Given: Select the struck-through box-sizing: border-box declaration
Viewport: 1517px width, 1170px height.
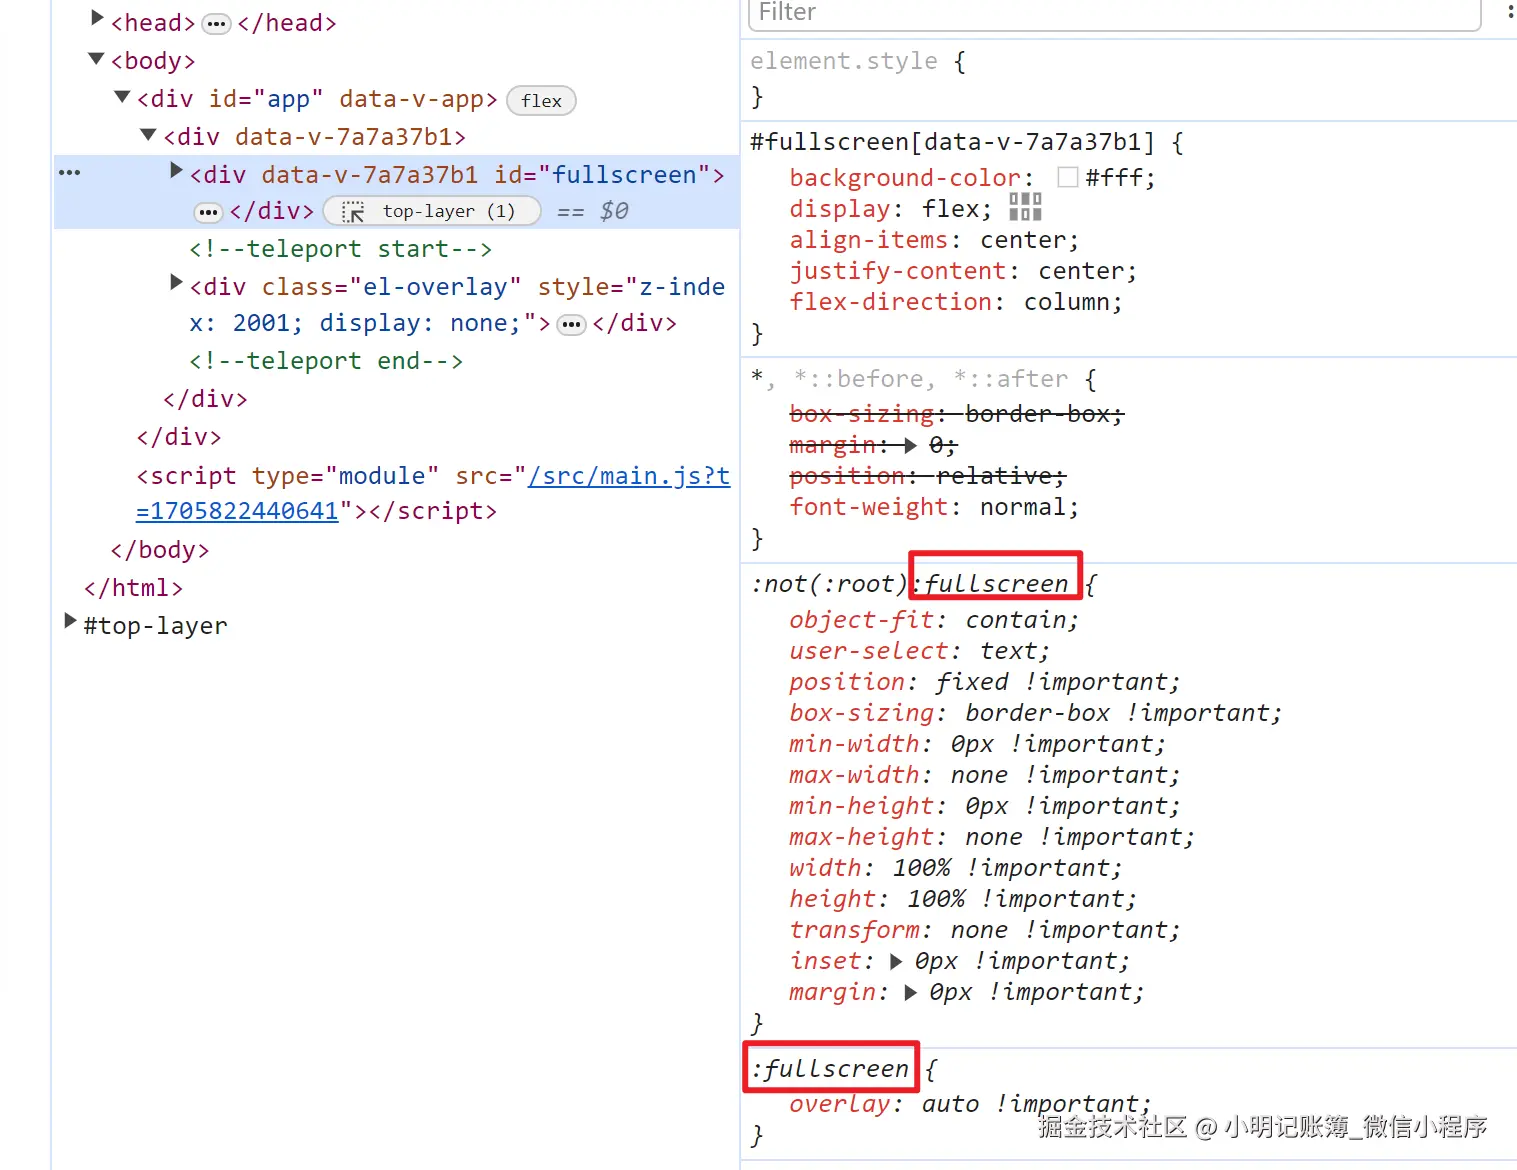Looking at the screenshot, I should [x=957, y=414].
